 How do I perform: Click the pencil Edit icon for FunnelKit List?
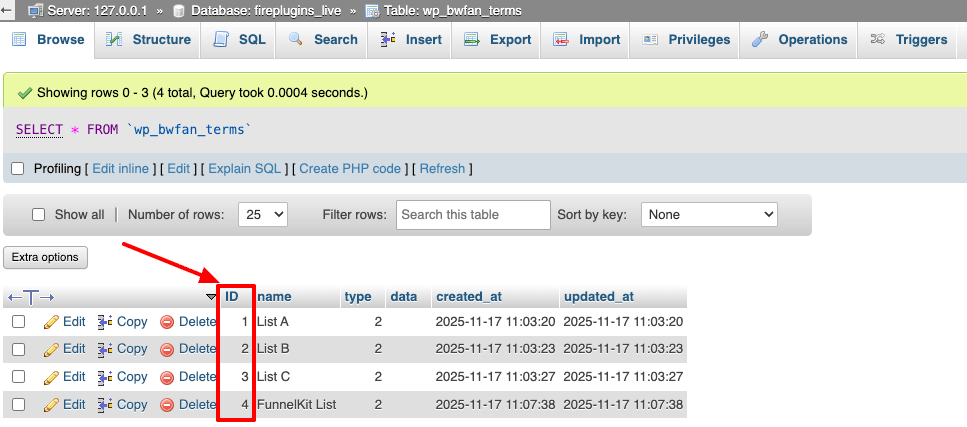[52, 405]
